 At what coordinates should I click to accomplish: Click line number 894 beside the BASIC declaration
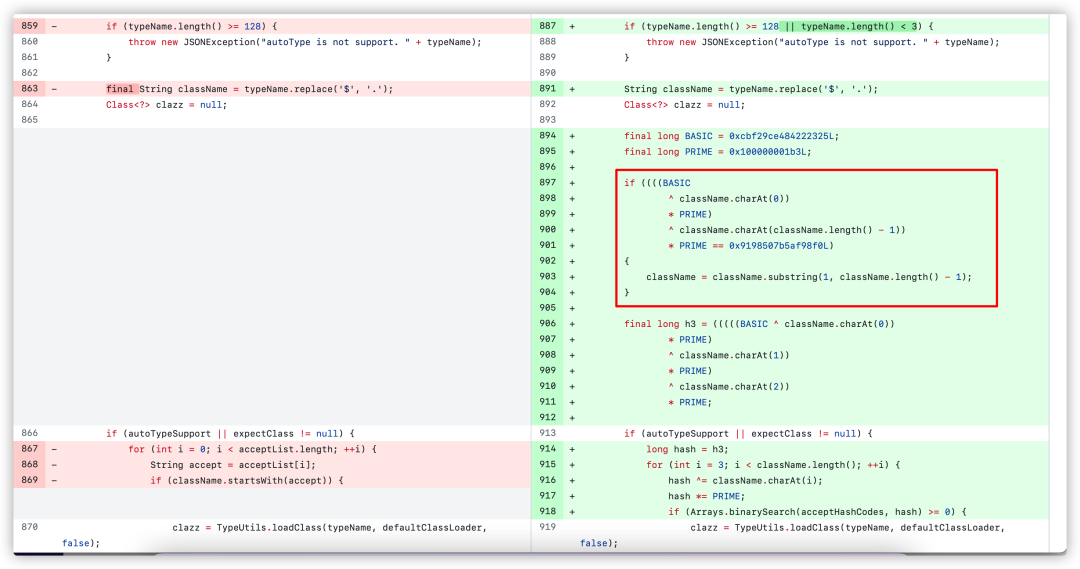tap(548, 136)
